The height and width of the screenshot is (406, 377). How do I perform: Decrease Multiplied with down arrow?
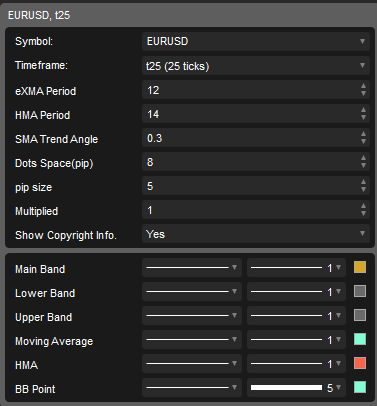click(363, 214)
